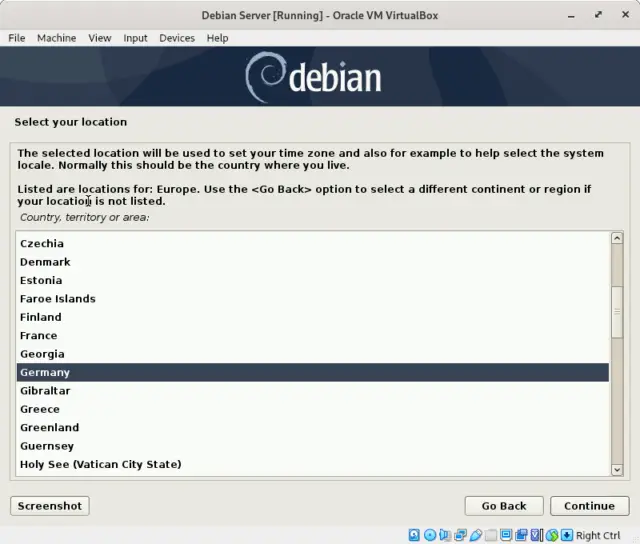Click the Screenshot button
640x544 pixels.
(50, 506)
